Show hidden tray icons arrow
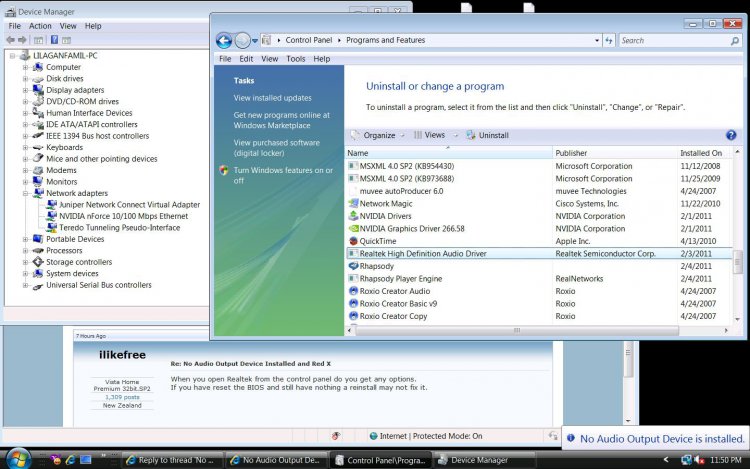 pyautogui.click(x=666, y=459)
